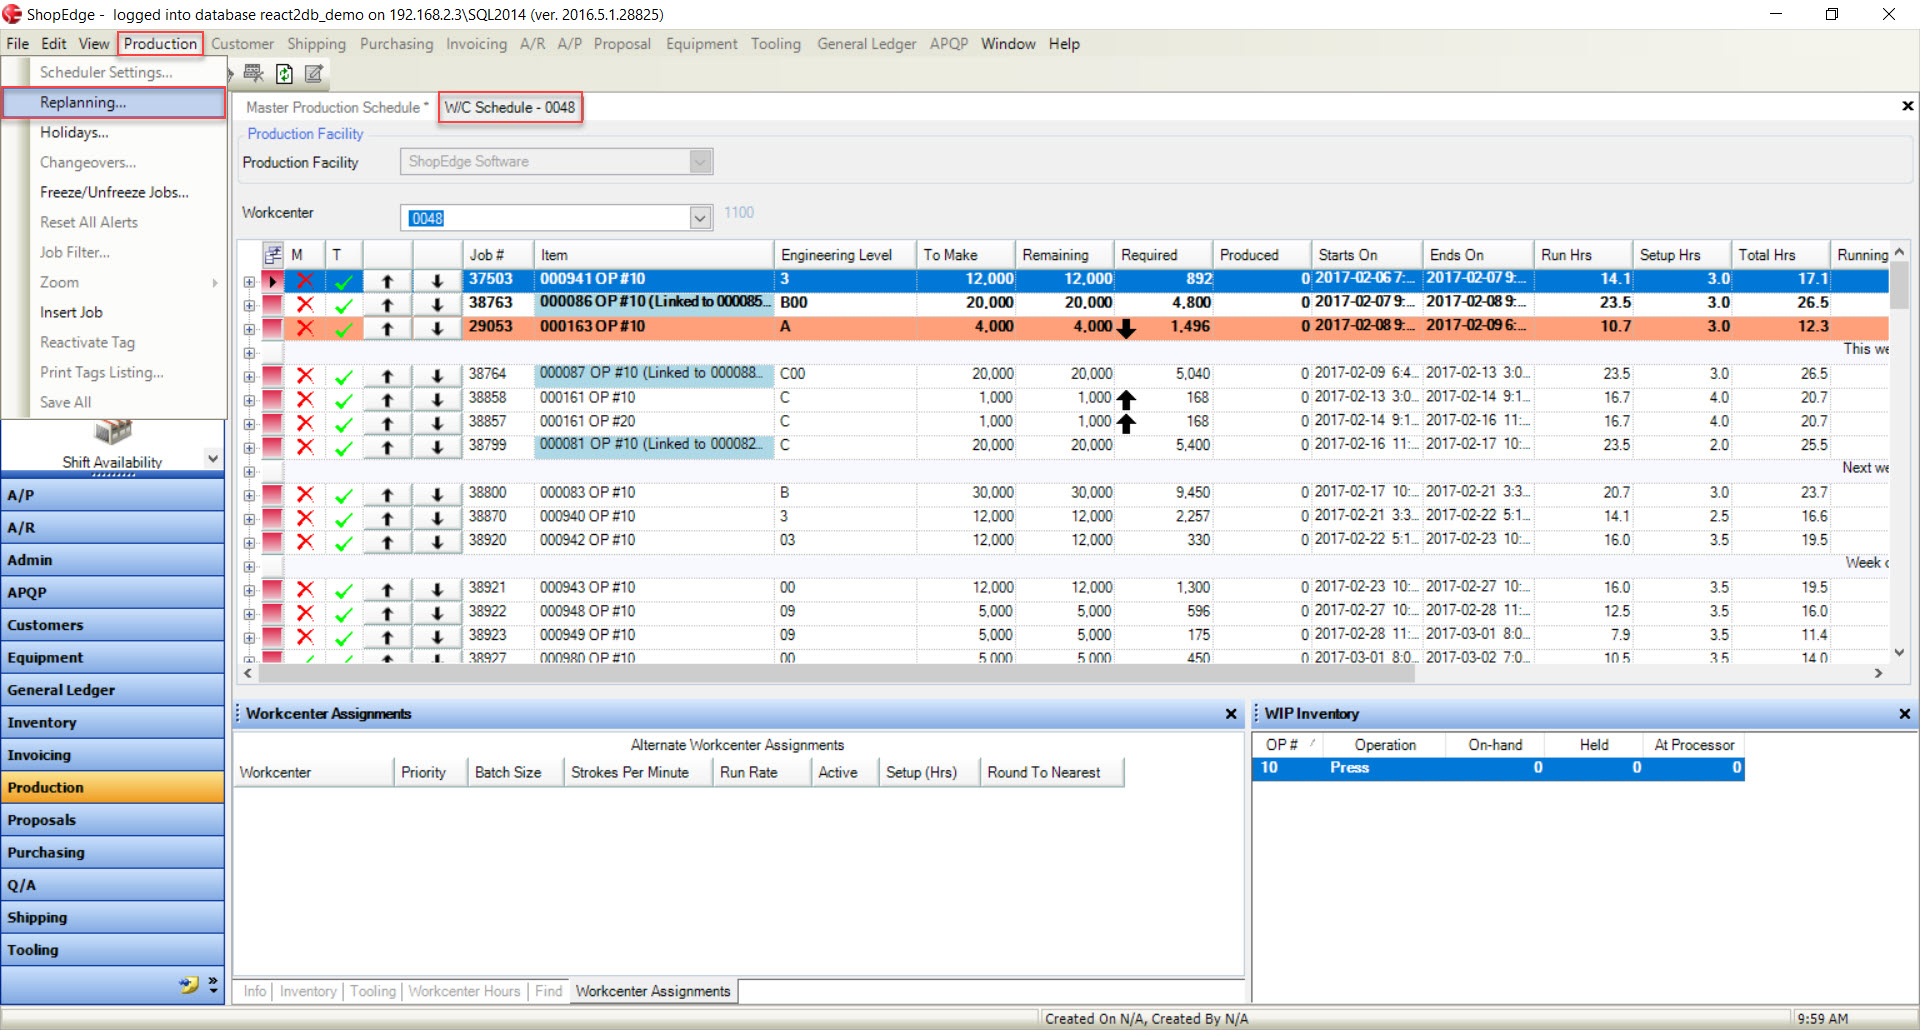Select Insert Job from the menu
1920x1030 pixels.
tap(71, 312)
